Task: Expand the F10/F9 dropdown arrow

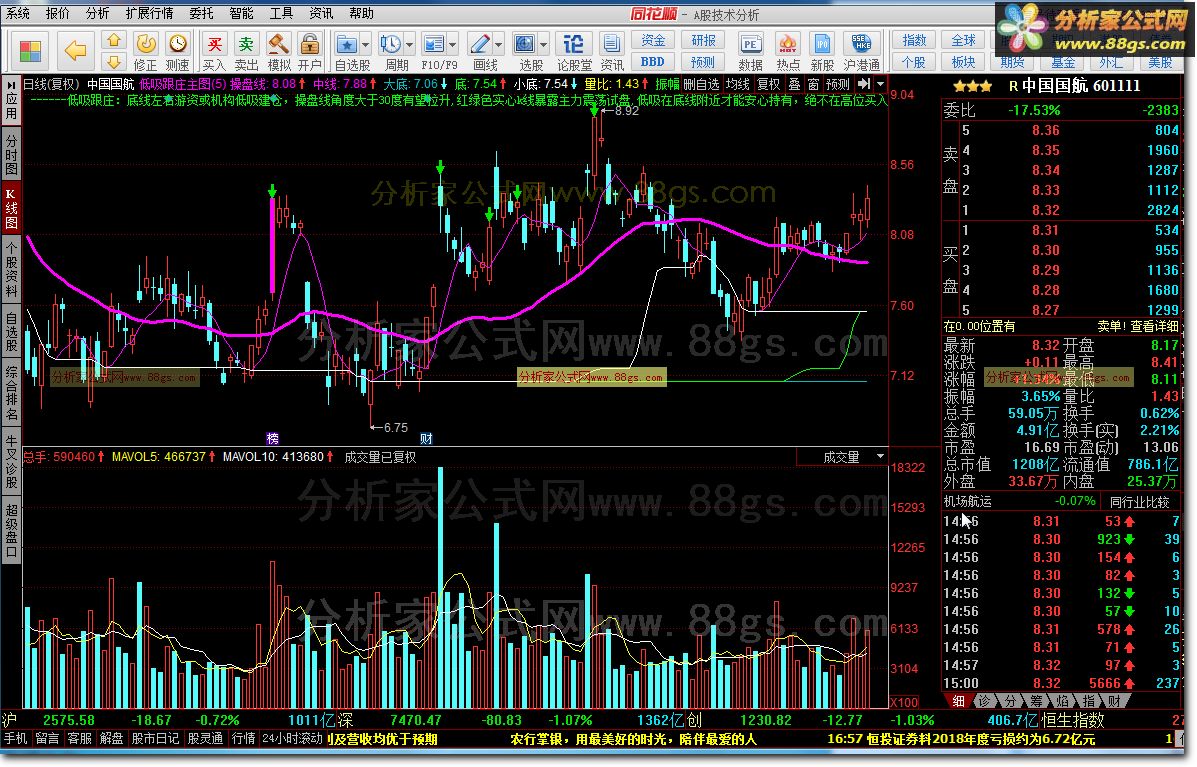Action: [453, 44]
